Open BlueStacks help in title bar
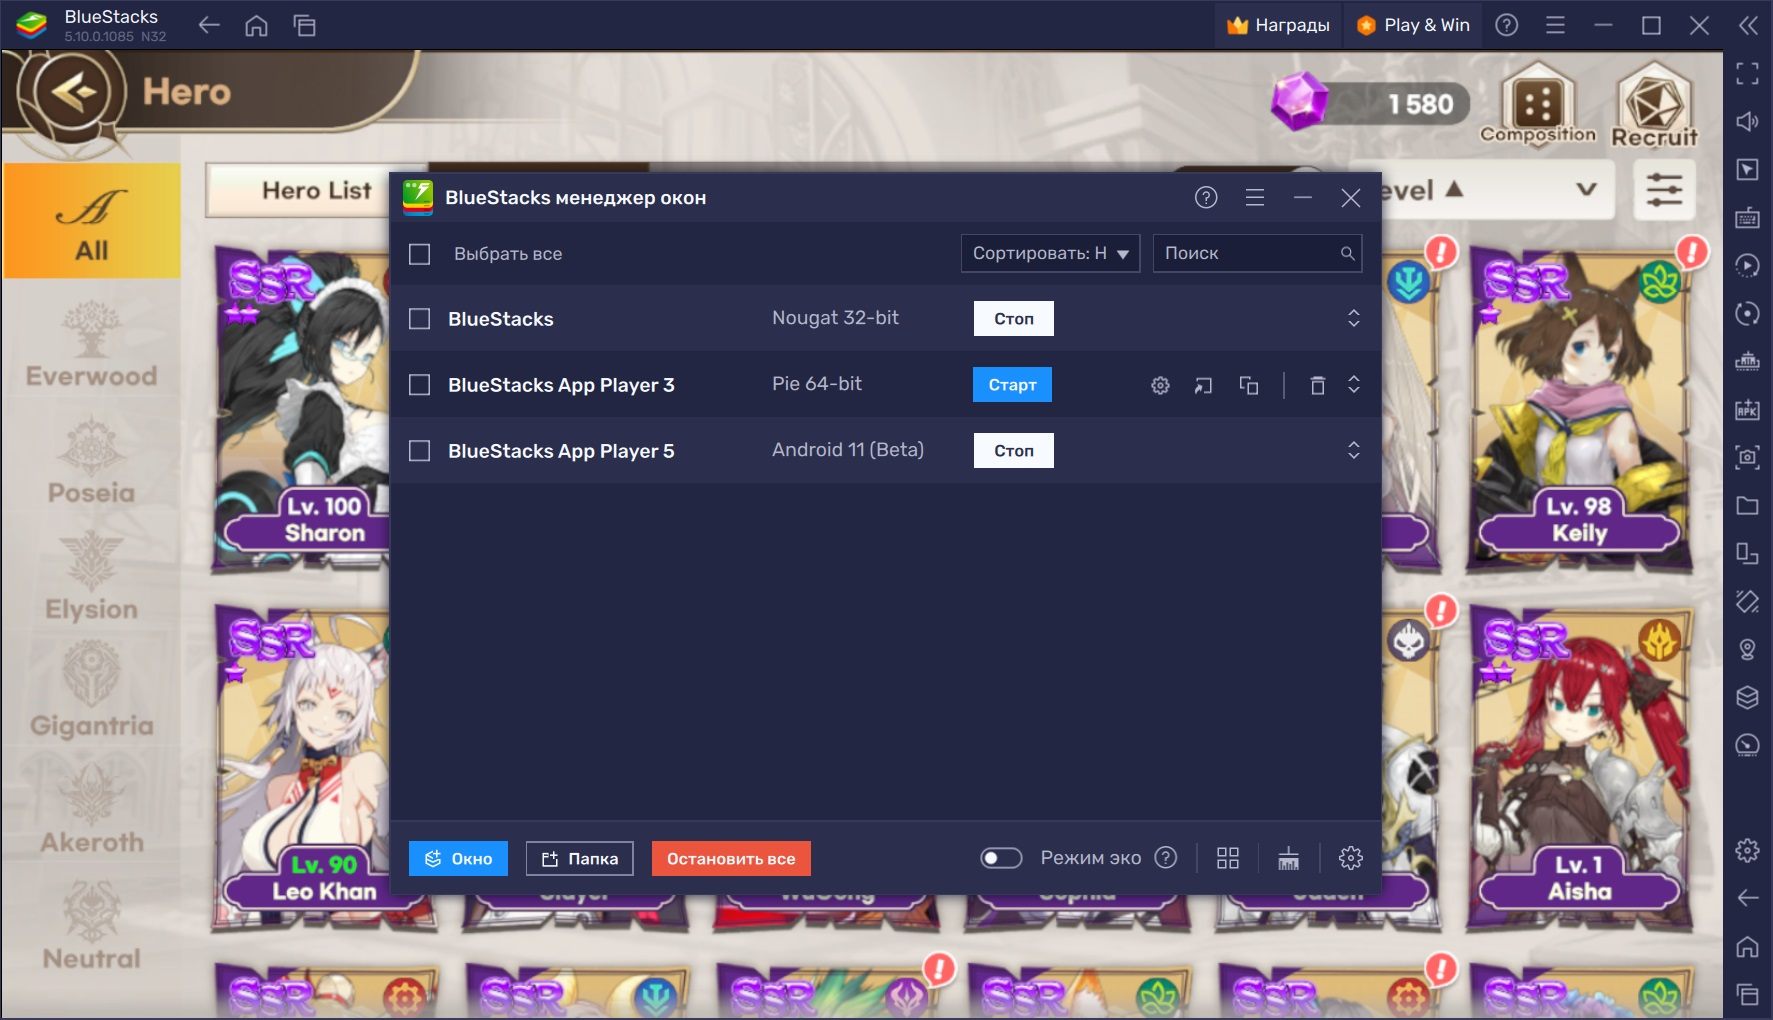The width and height of the screenshot is (1773, 1020). point(1506,25)
